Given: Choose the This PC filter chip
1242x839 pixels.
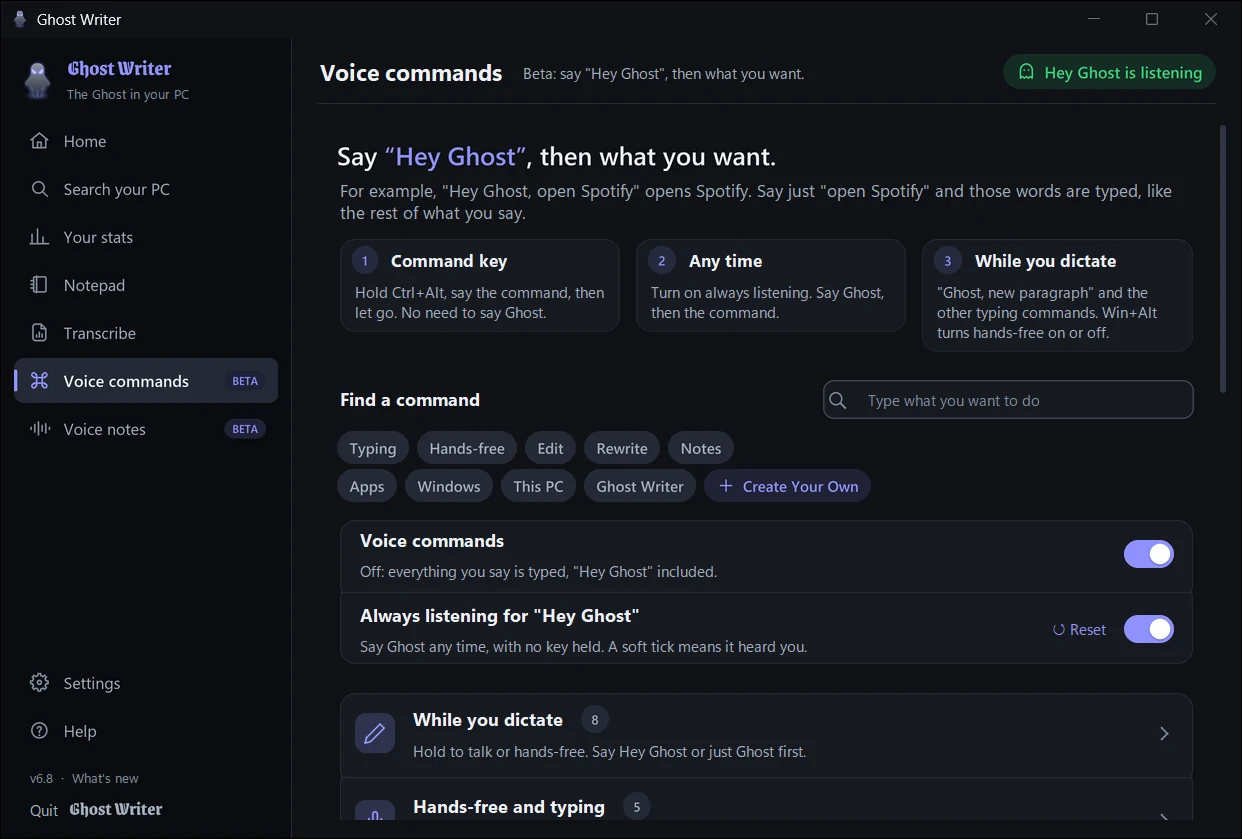Looking at the screenshot, I should pyautogui.click(x=539, y=486).
